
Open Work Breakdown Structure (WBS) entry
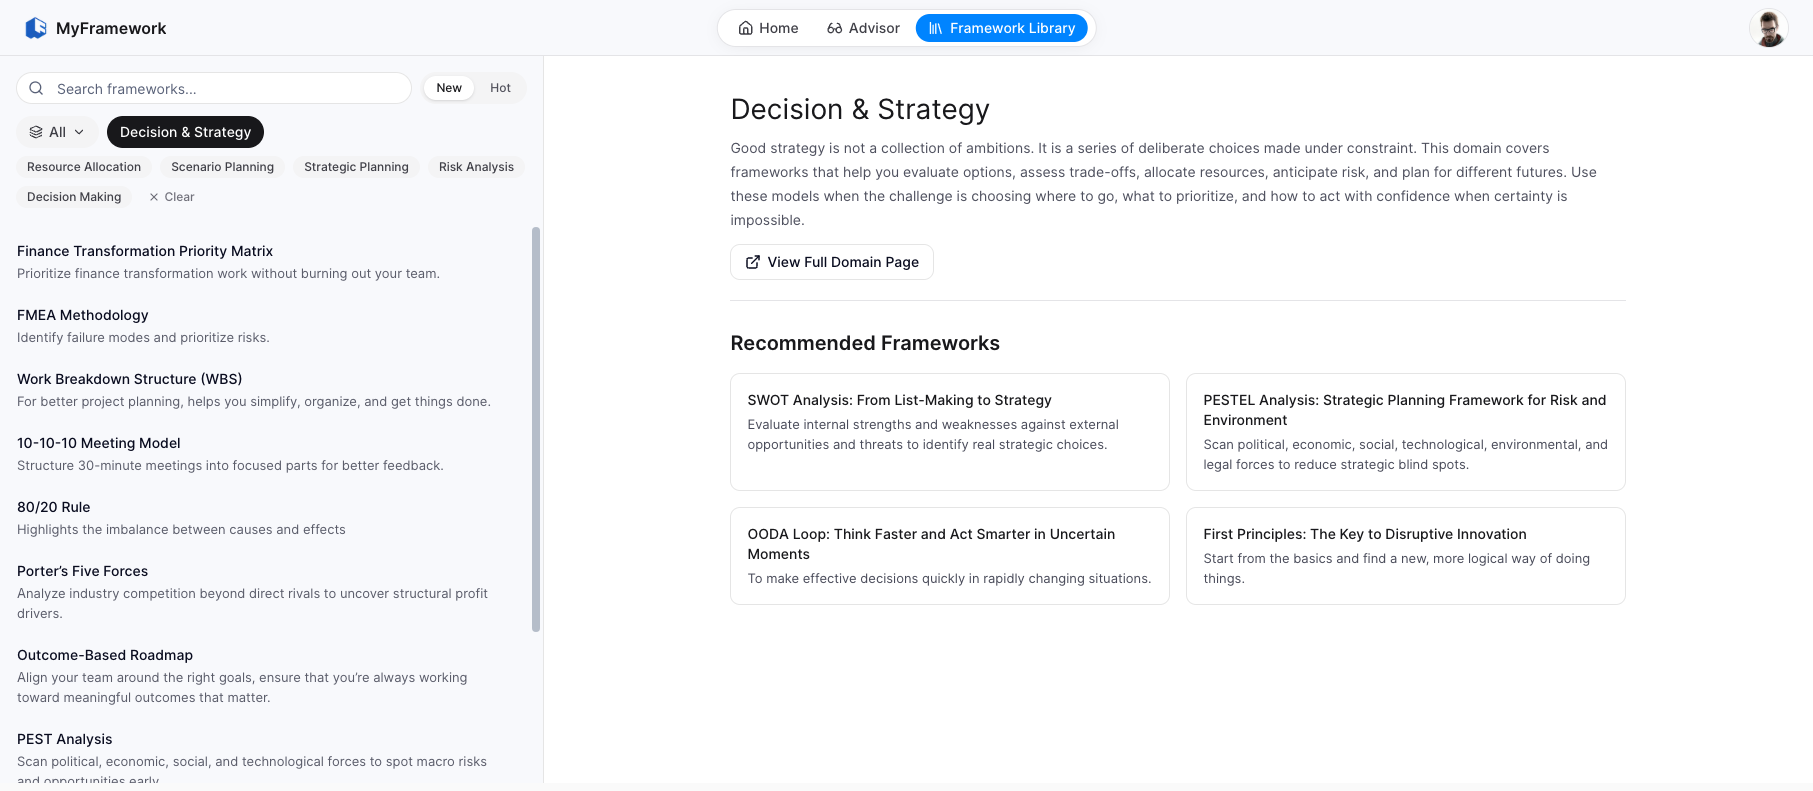(x=266, y=390)
